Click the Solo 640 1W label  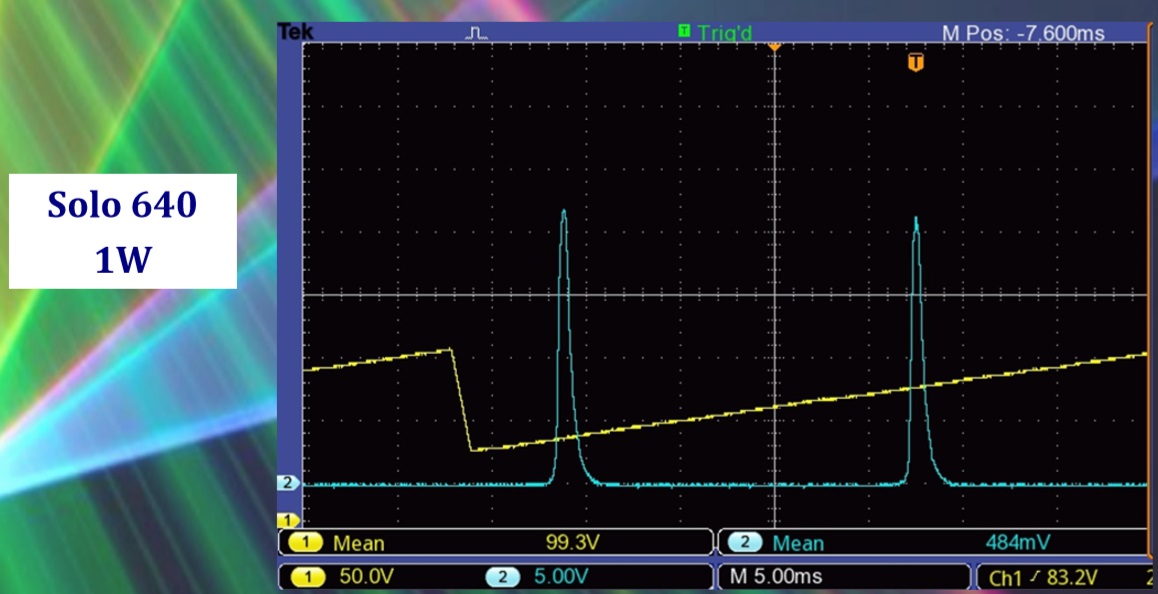point(123,232)
